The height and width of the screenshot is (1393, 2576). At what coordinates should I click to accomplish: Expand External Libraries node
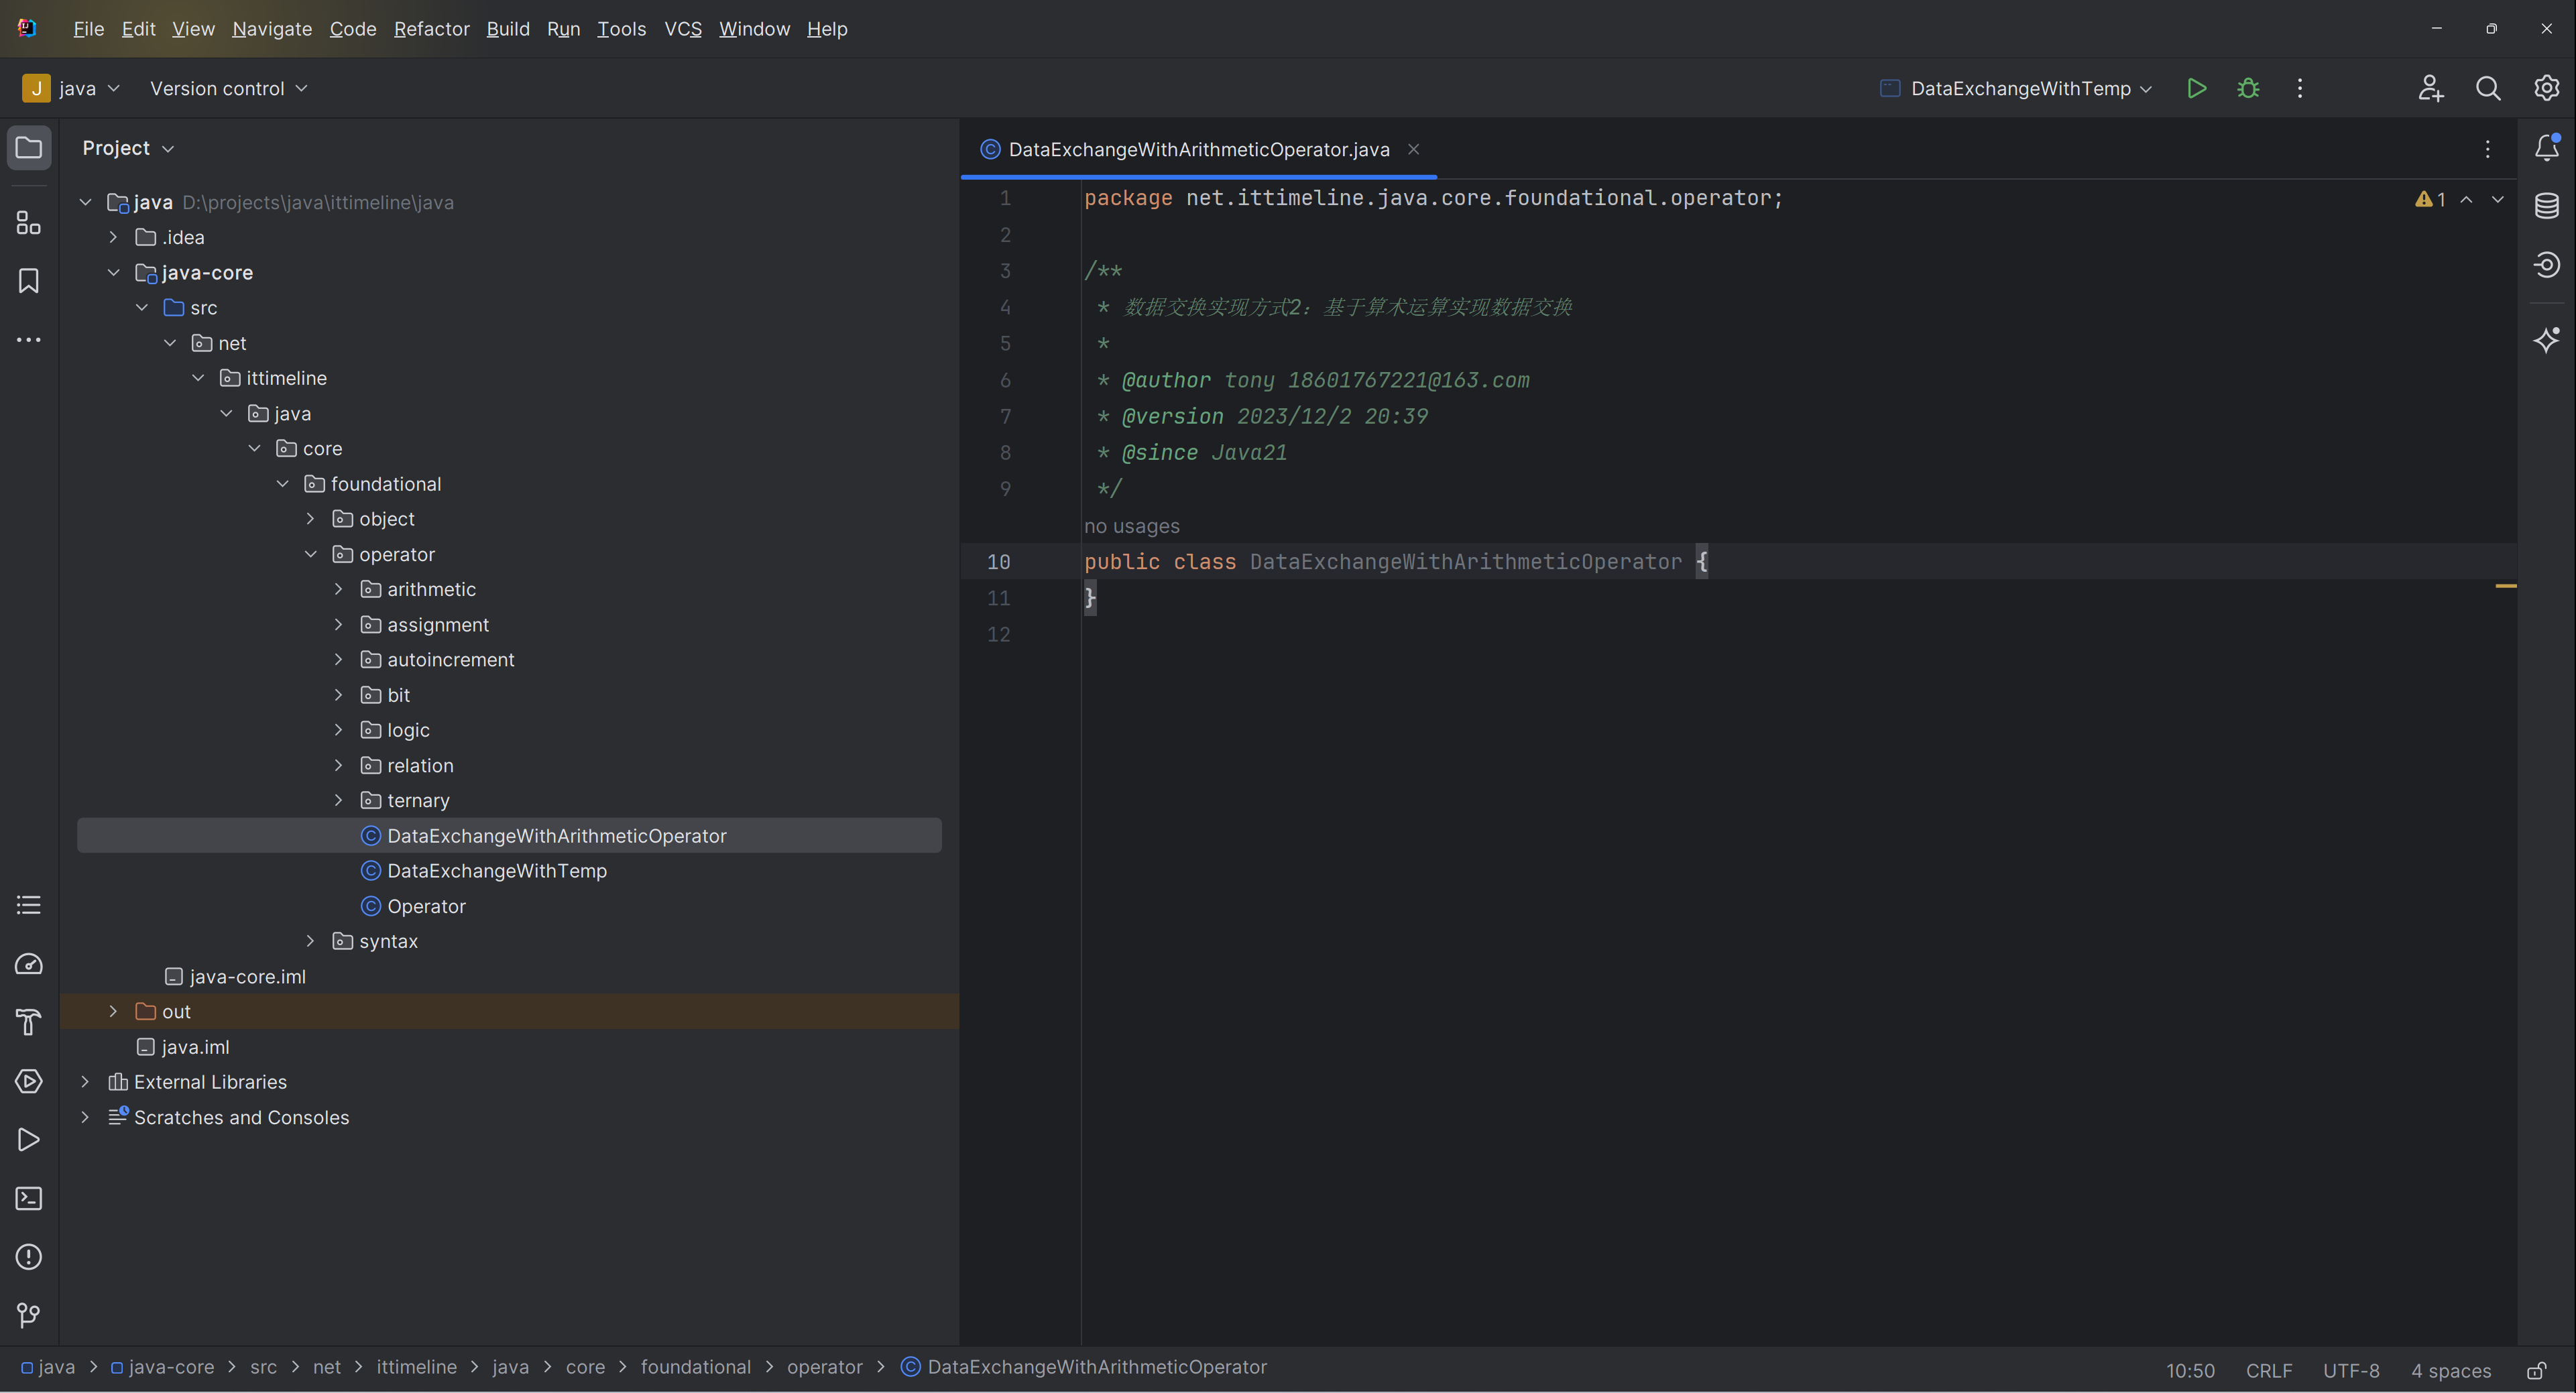coord(85,1082)
